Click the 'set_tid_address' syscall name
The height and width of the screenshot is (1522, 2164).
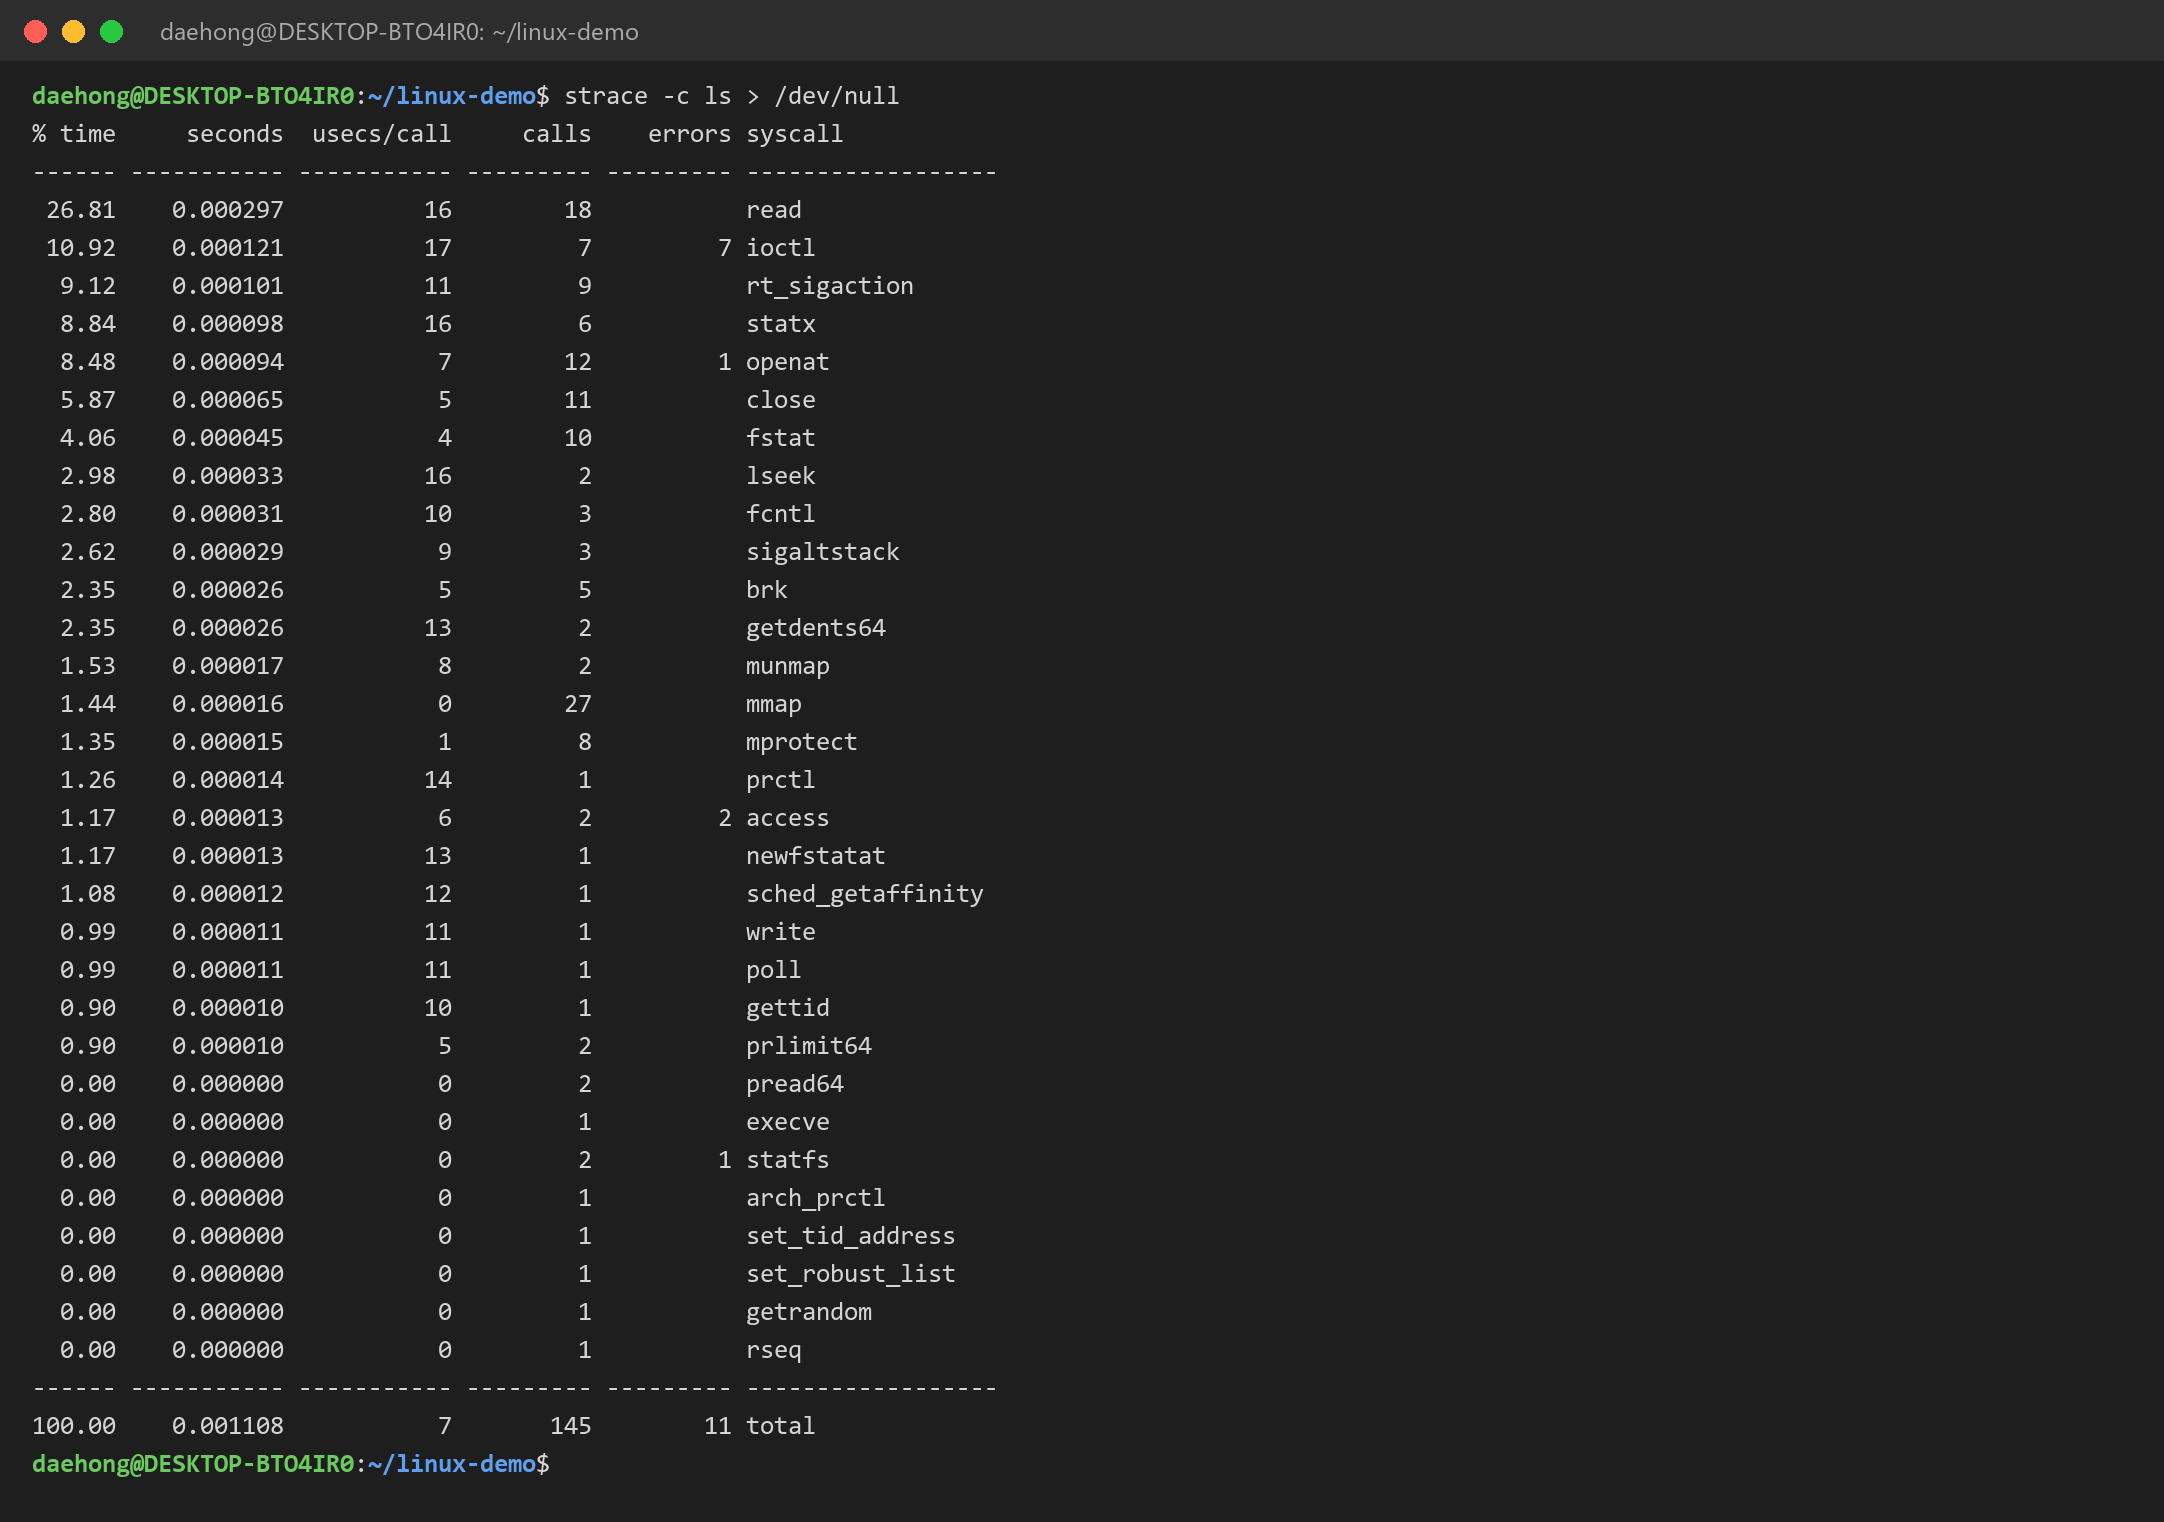click(851, 1236)
